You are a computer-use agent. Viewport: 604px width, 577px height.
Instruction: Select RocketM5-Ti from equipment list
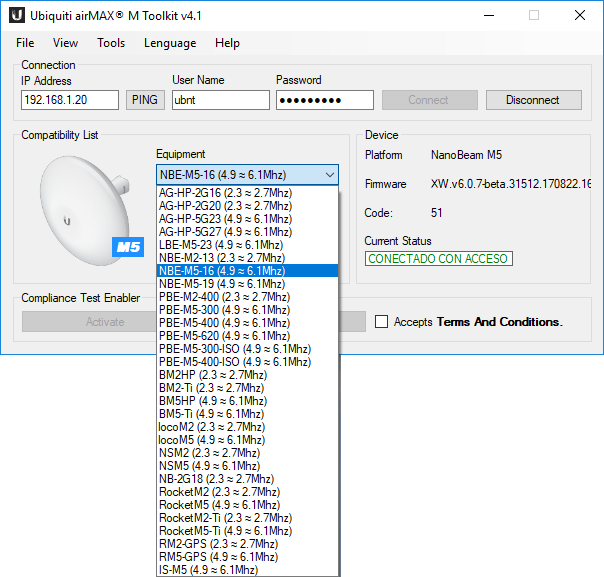pos(248,531)
